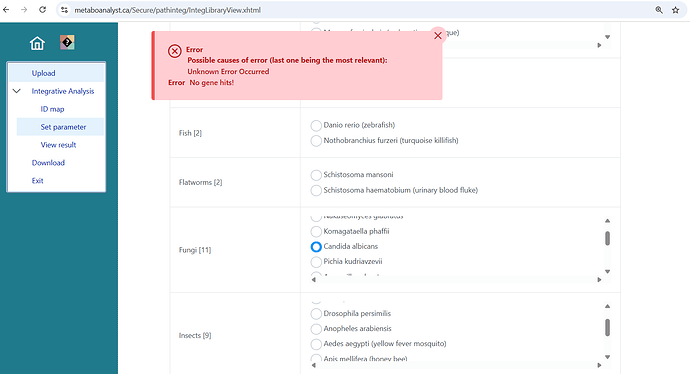
Task: View site information icon in address bar
Action: (64, 10)
